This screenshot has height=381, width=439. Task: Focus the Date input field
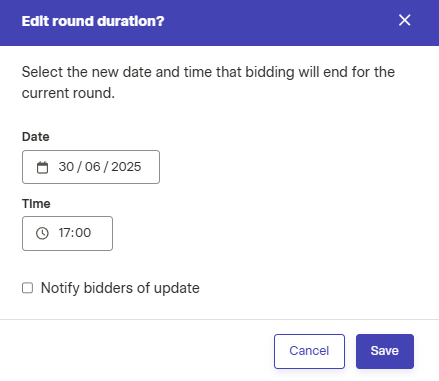coord(91,167)
